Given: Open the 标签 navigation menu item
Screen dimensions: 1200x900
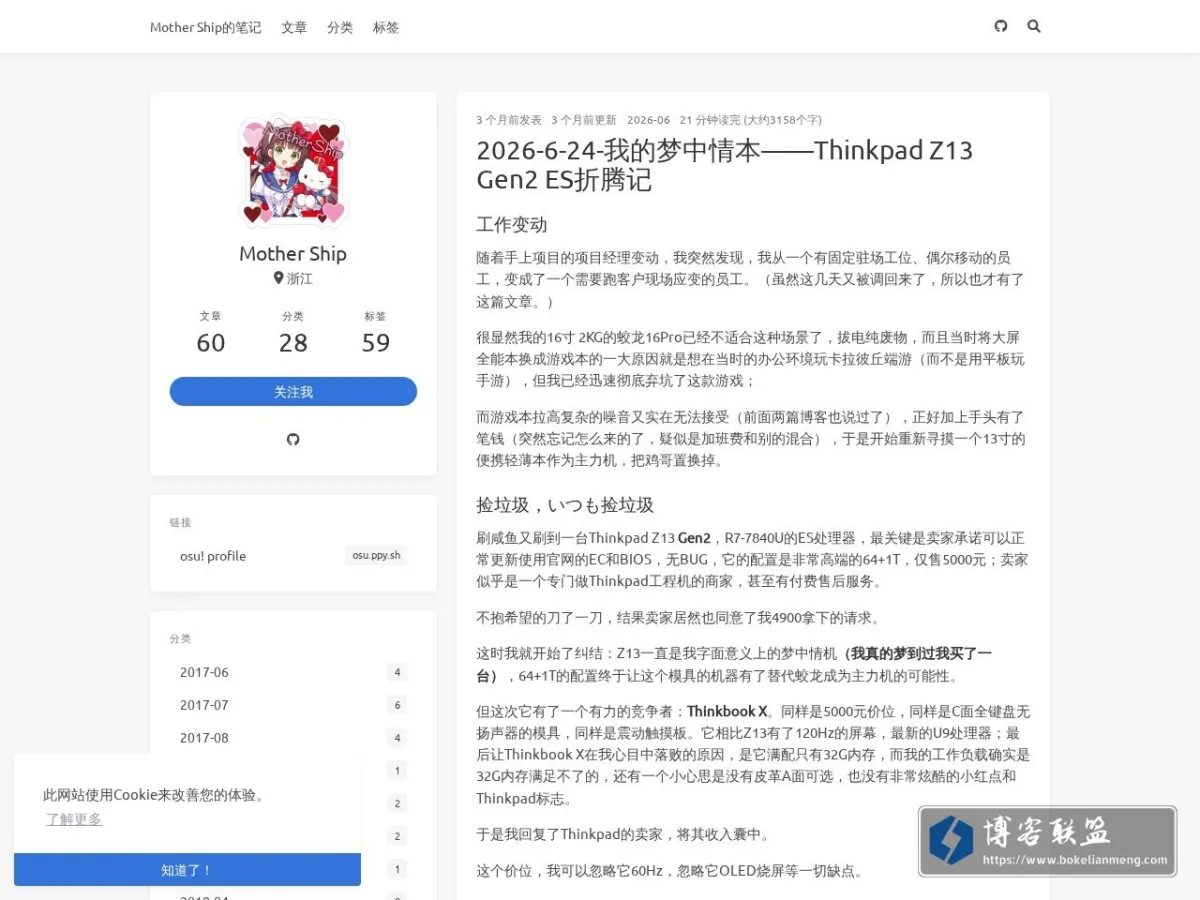Looking at the screenshot, I should [x=386, y=27].
